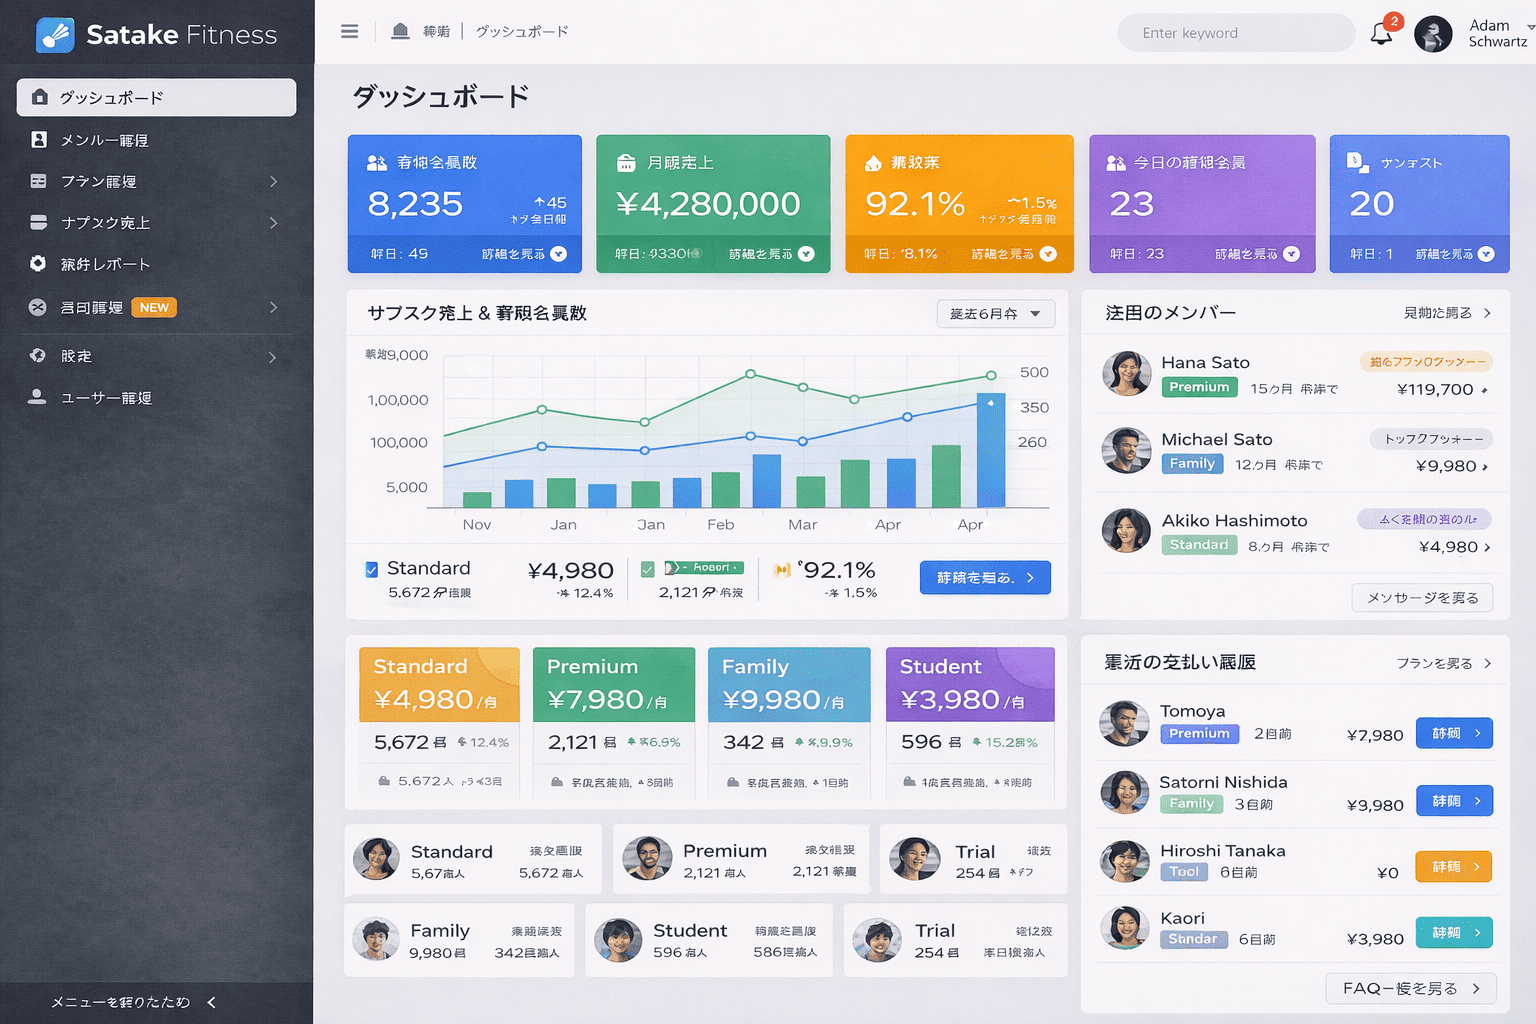Open the gear-icon report item in sidebar
Image resolution: width=1536 pixels, height=1024 pixels.
[x=105, y=264]
